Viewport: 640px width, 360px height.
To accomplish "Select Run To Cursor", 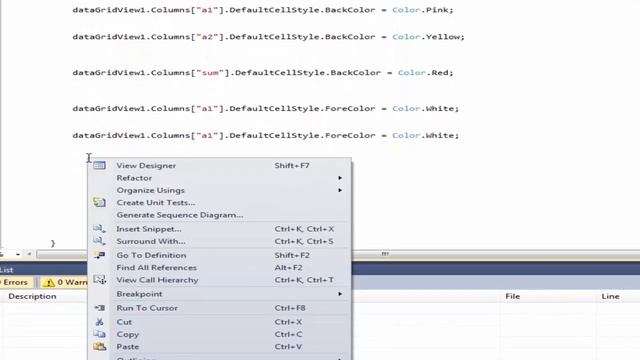I will point(219,308).
